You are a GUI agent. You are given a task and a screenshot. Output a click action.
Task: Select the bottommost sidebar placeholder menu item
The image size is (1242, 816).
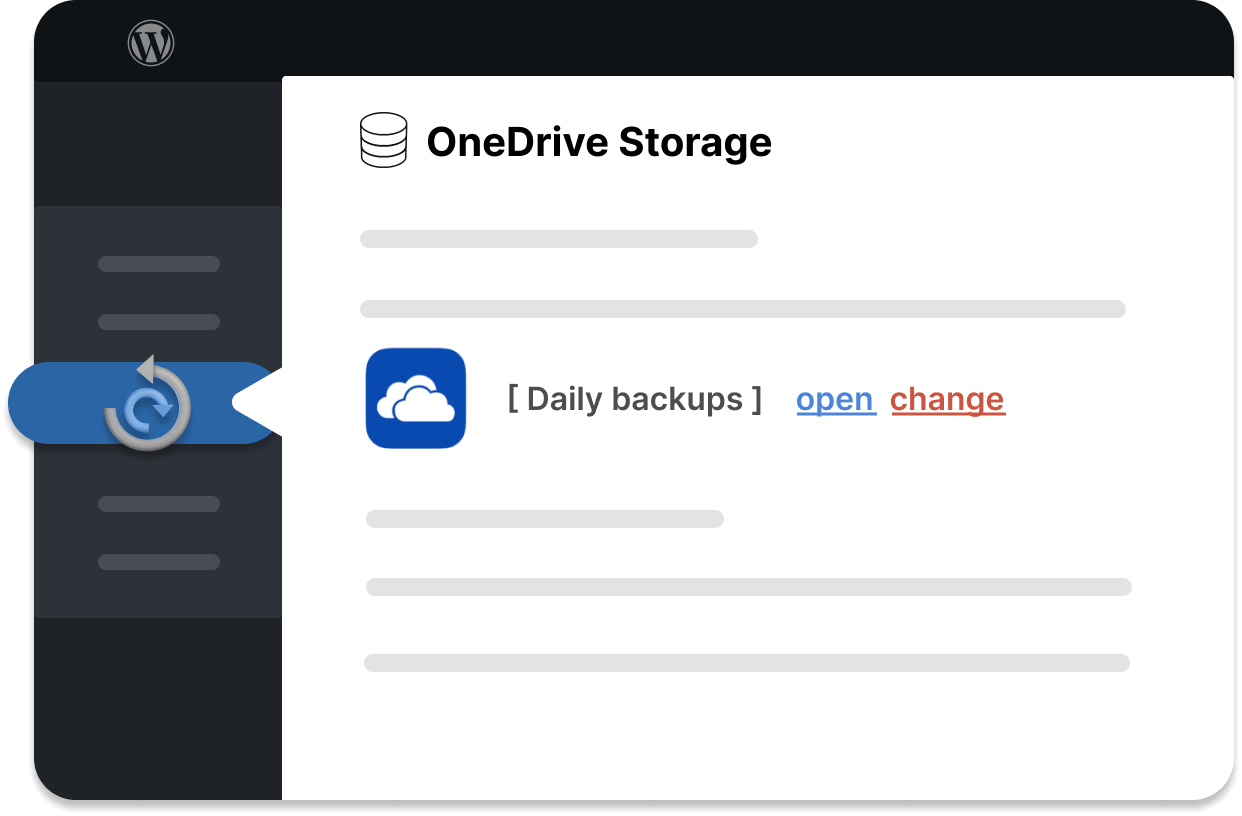(x=159, y=562)
